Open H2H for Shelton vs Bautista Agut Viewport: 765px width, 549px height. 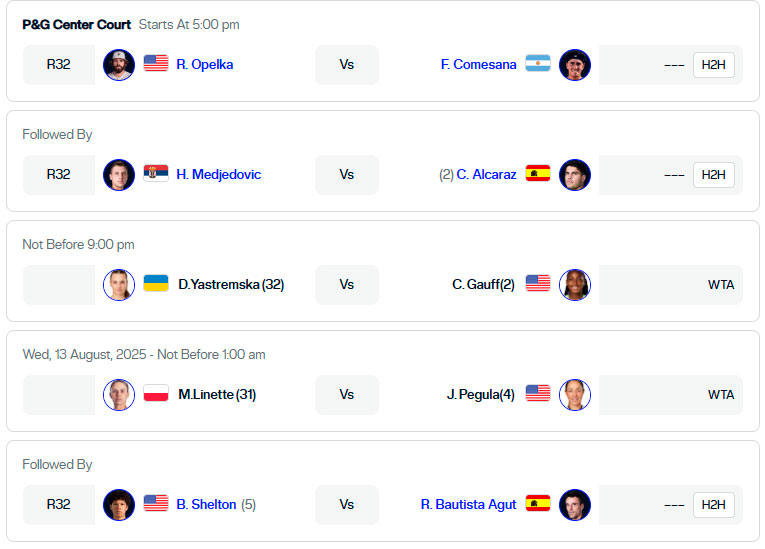click(713, 505)
